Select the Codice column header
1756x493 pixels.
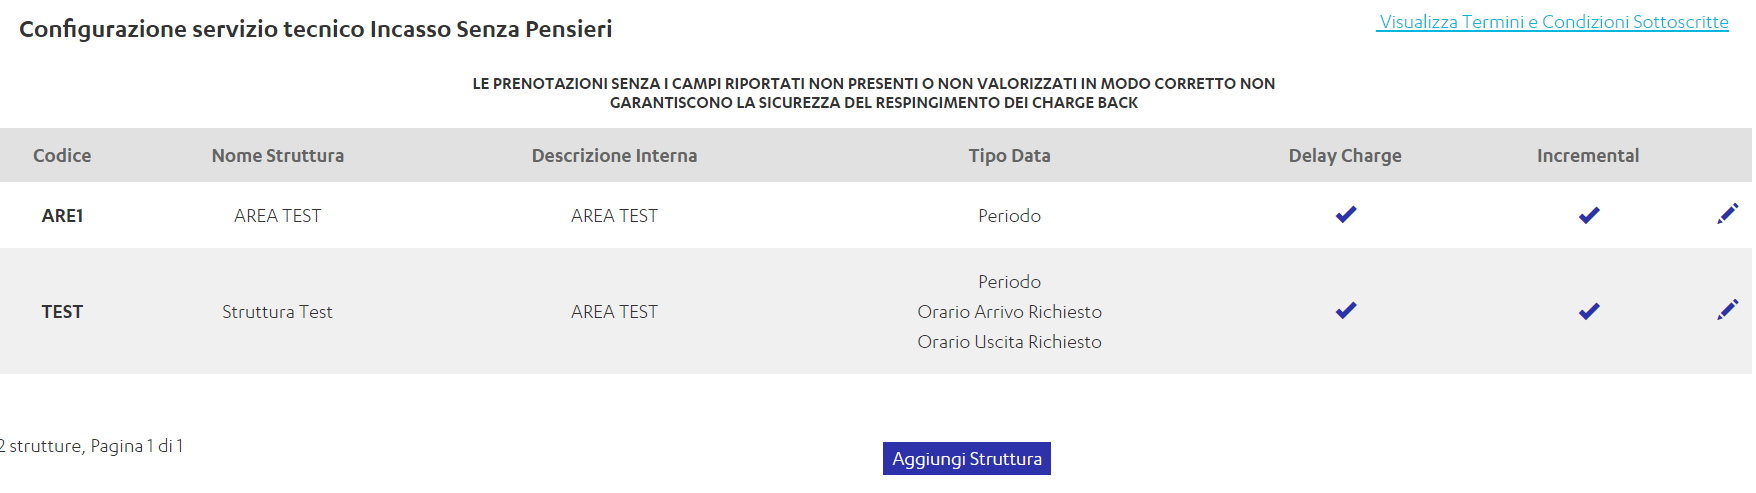tap(62, 156)
